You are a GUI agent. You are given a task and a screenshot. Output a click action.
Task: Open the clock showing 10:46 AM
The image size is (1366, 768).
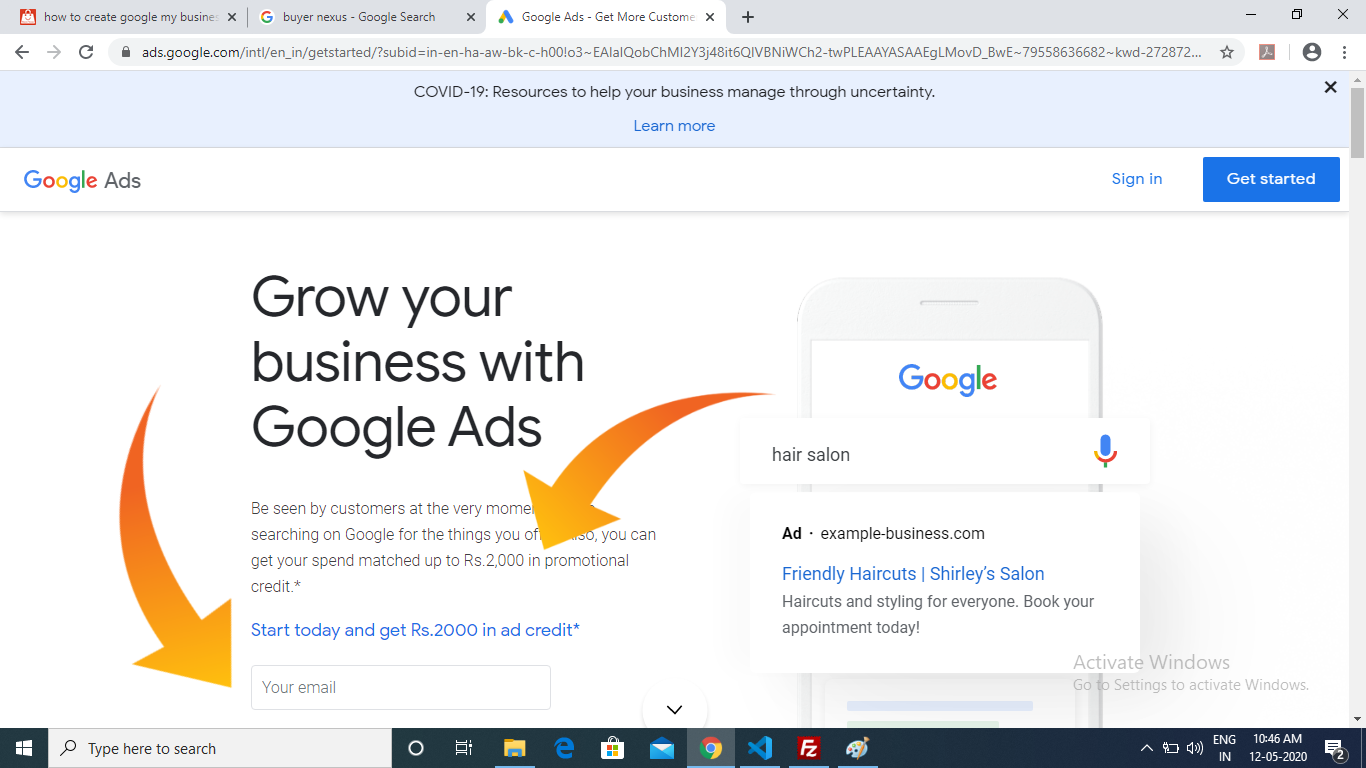[1277, 748]
